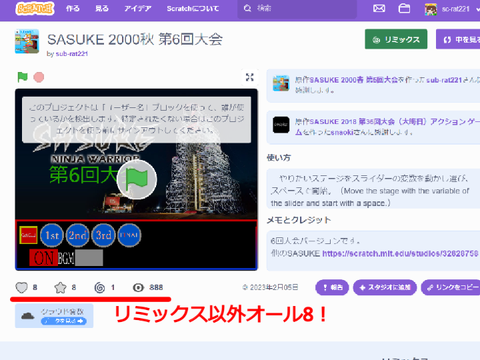Open the so-rat221 account dropdown
Screen dimensions: 480x360
[452, 9]
